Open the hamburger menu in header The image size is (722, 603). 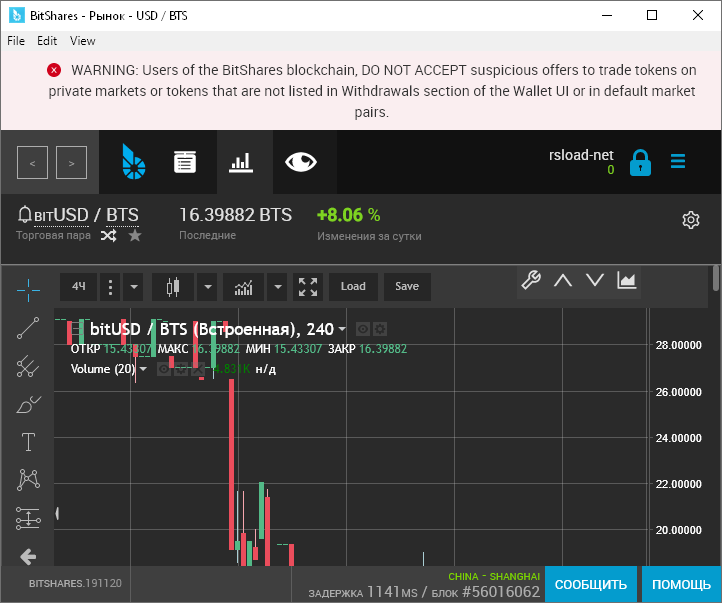[x=678, y=161]
